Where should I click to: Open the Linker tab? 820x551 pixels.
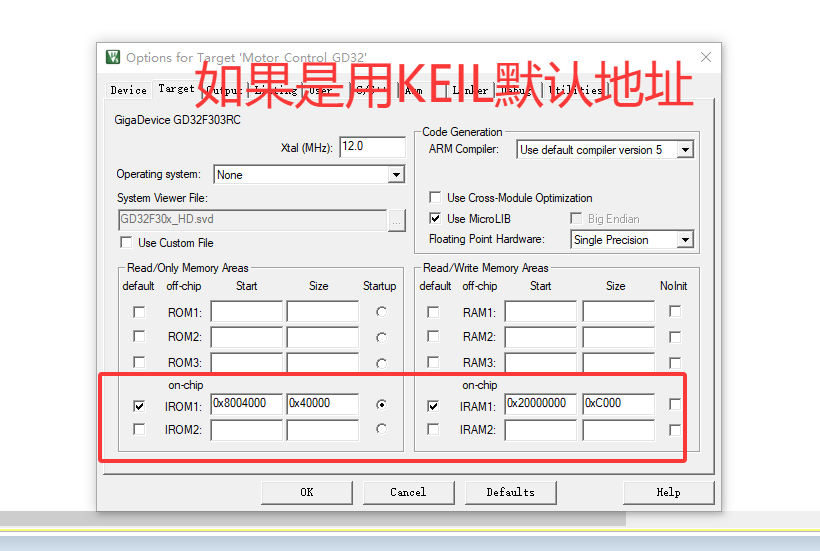coord(470,90)
